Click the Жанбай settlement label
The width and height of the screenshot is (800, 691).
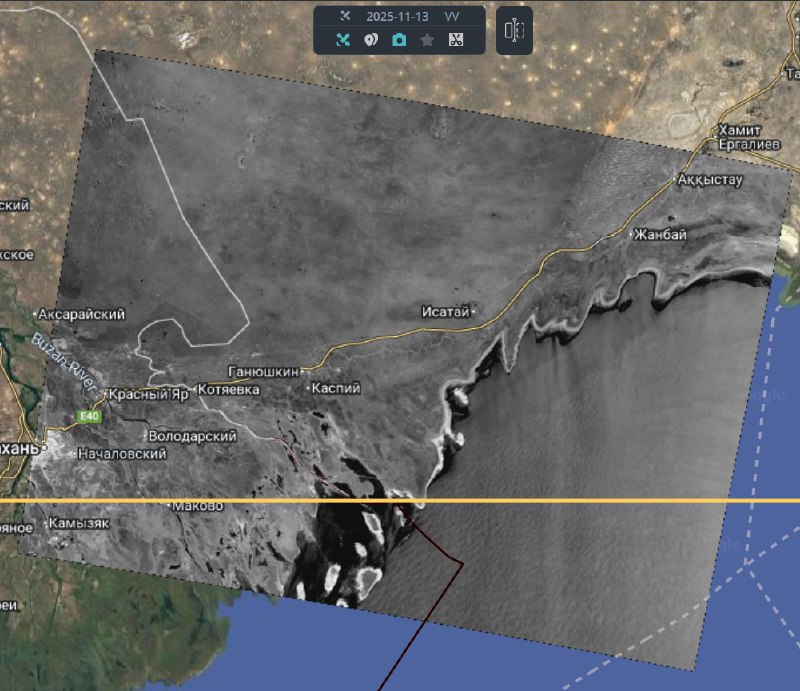pyautogui.click(x=660, y=235)
